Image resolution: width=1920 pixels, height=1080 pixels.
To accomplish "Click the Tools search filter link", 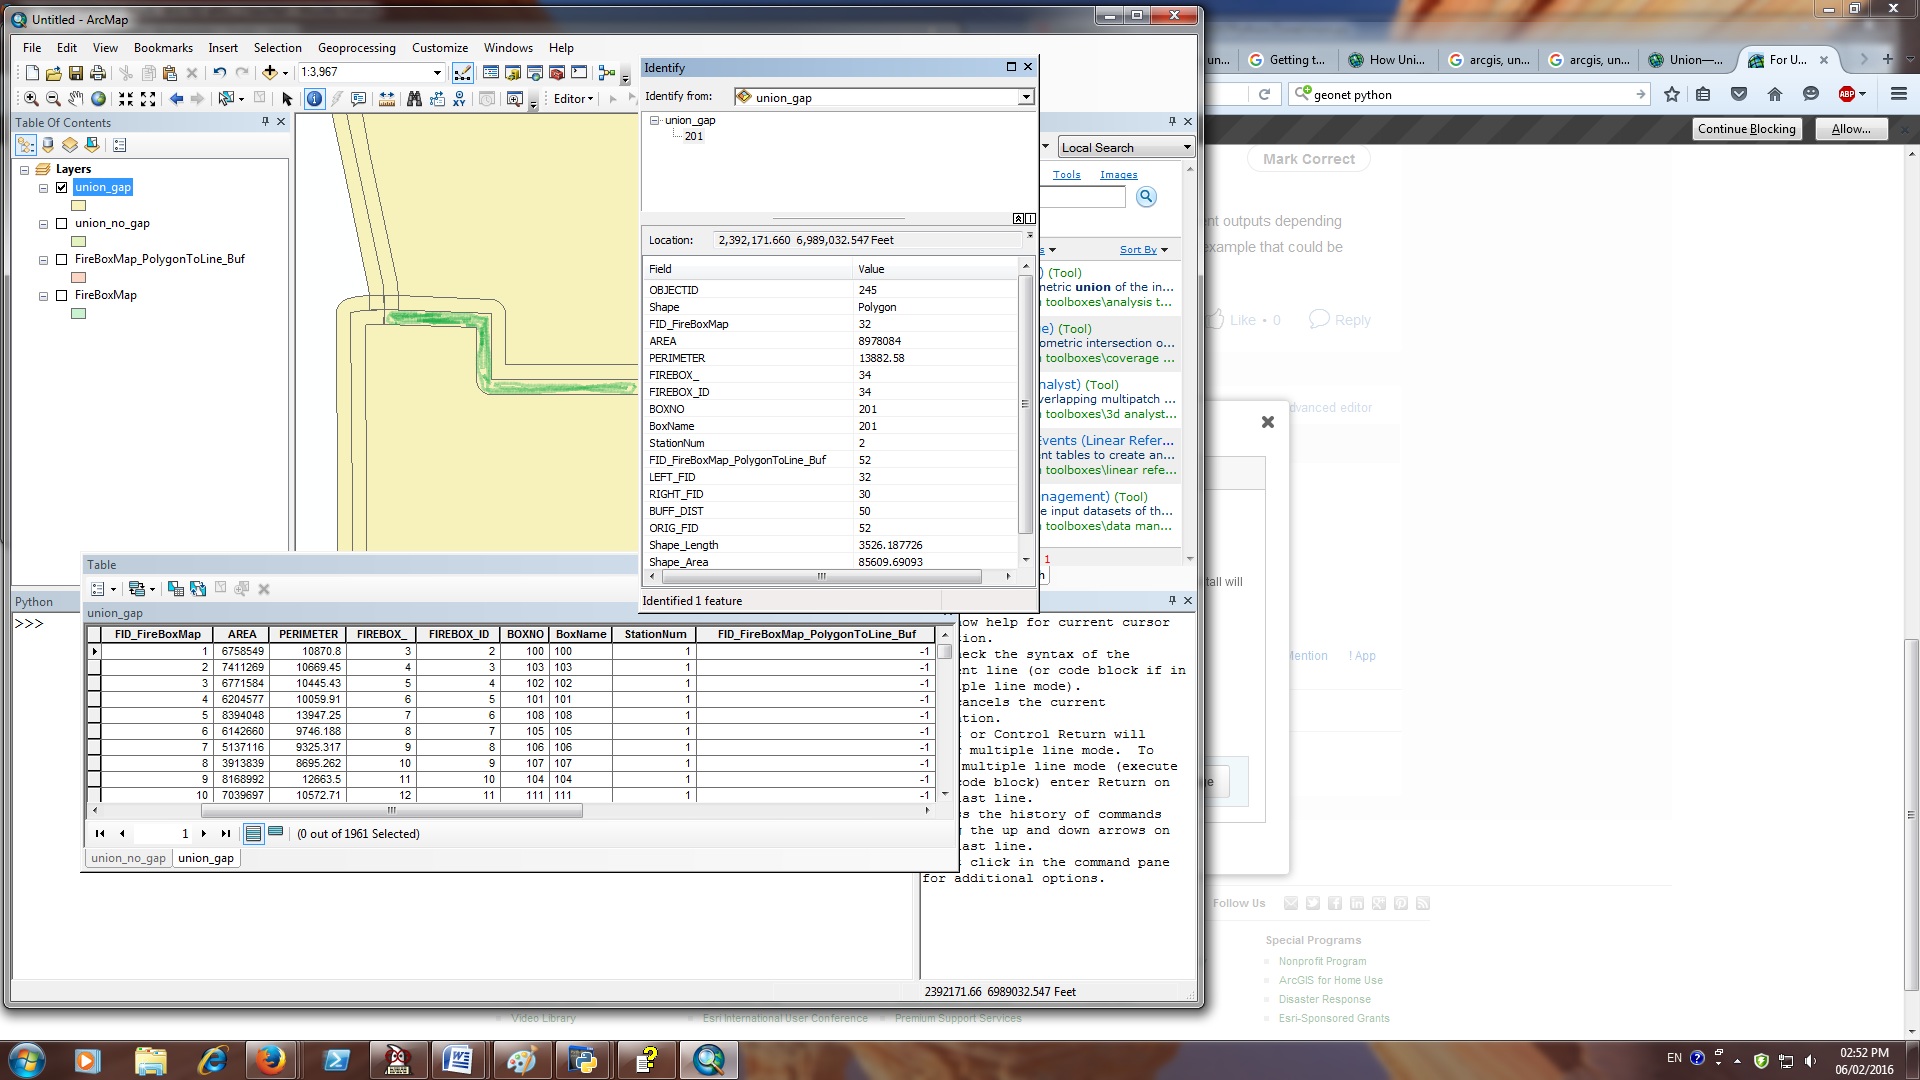I will [1066, 175].
